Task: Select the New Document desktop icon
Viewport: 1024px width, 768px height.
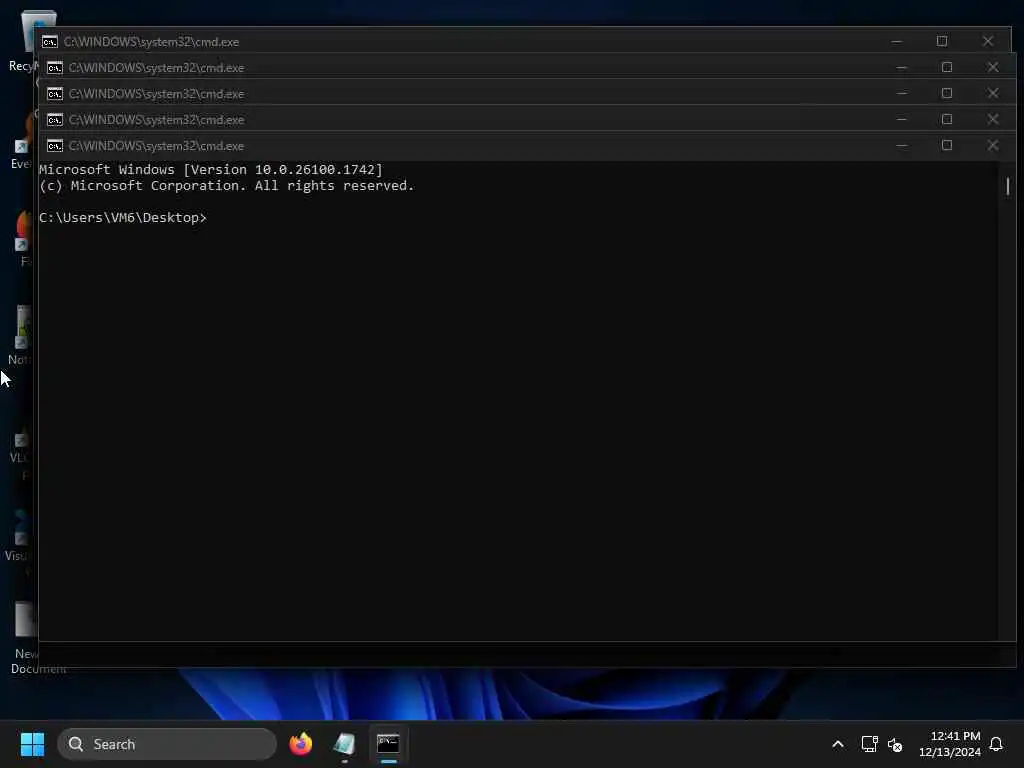Action: tap(26, 638)
